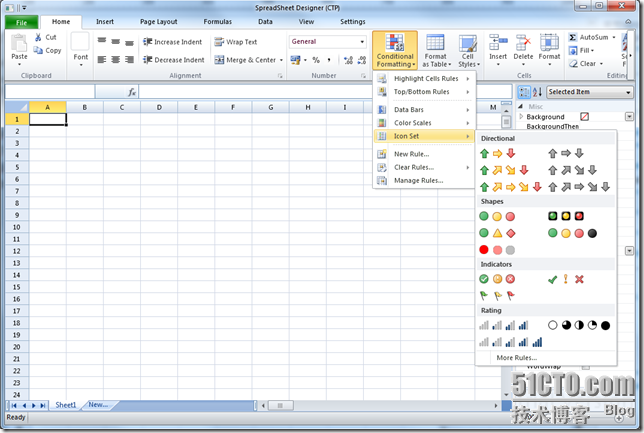Viewport: 644px width, 433px height.
Task: Open the Selected Item combo box
Action: [590, 92]
